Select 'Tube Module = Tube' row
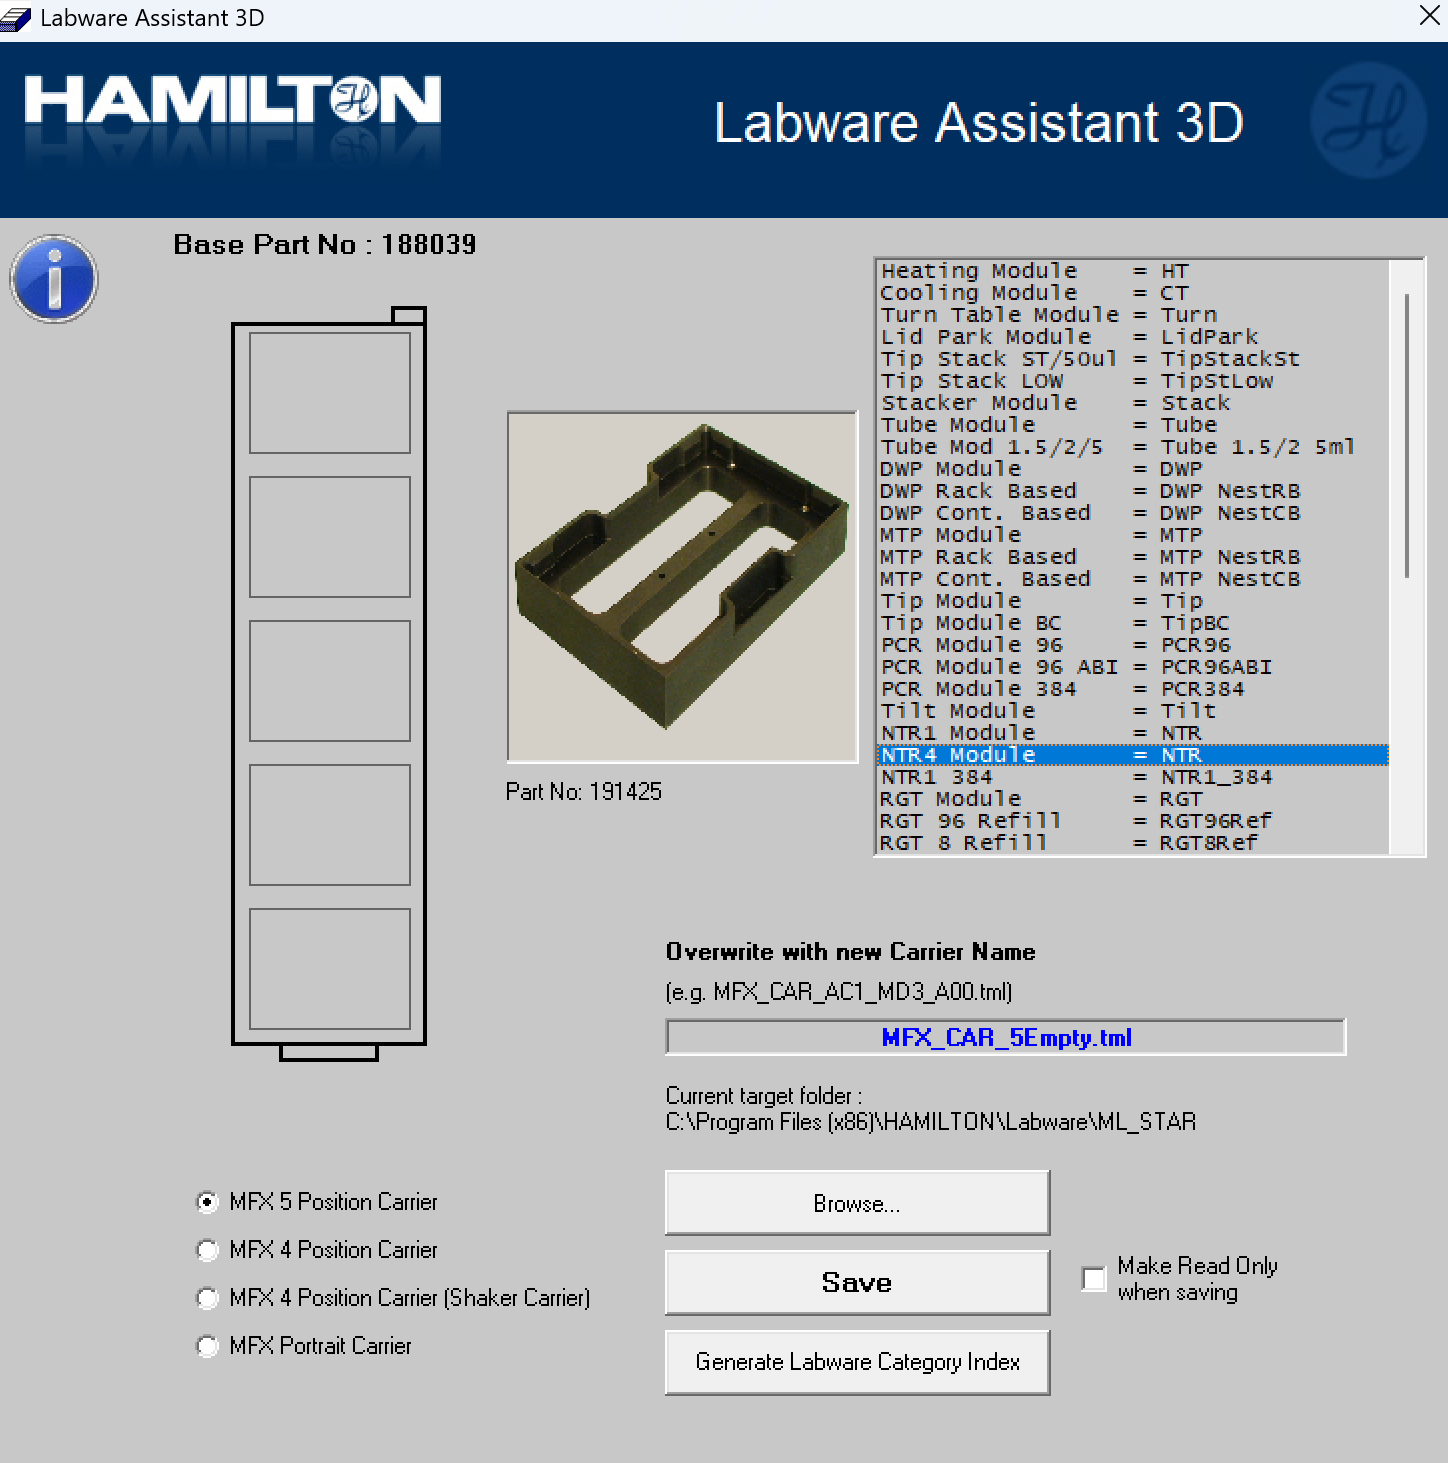 click(x=1133, y=425)
